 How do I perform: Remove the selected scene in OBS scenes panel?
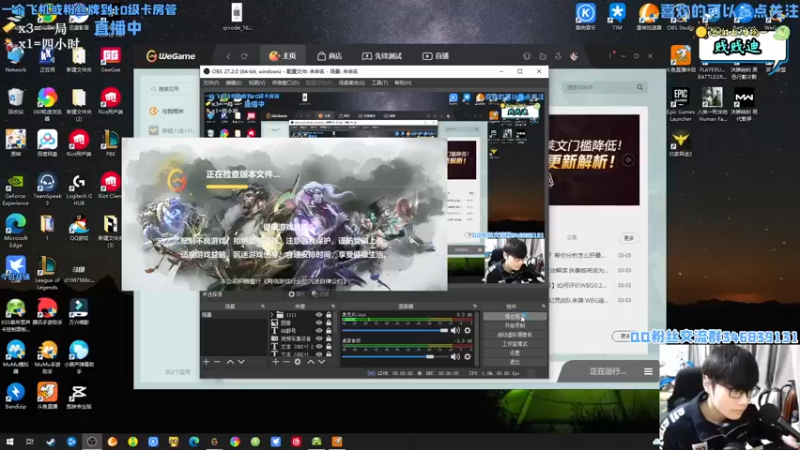217,362
